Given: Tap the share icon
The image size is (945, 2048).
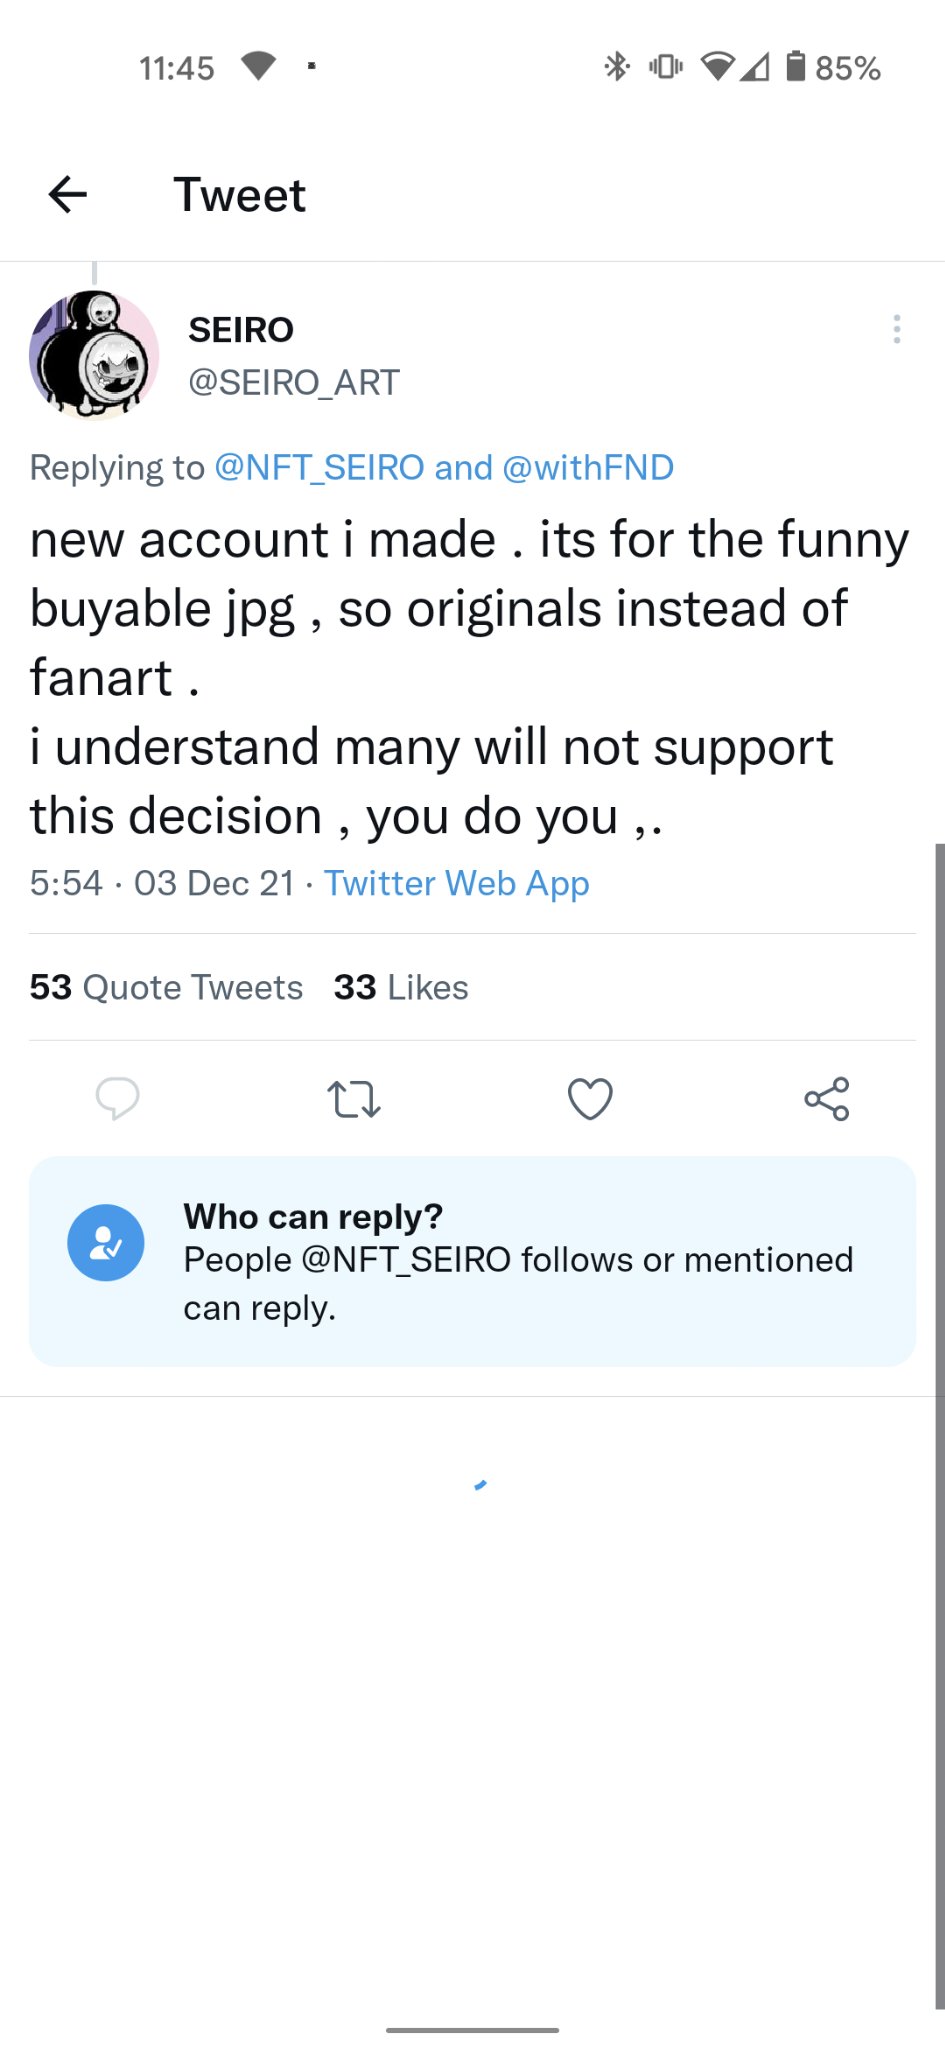Looking at the screenshot, I should click(x=827, y=1099).
